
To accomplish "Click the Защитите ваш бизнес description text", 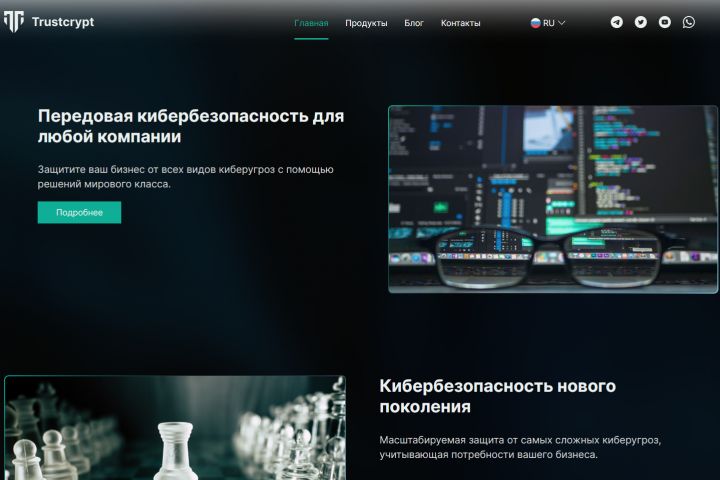I will click(x=186, y=177).
